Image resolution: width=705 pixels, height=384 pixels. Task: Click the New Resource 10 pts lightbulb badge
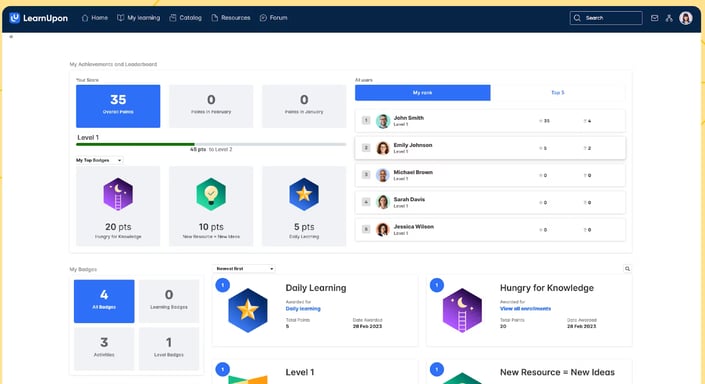point(211,194)
